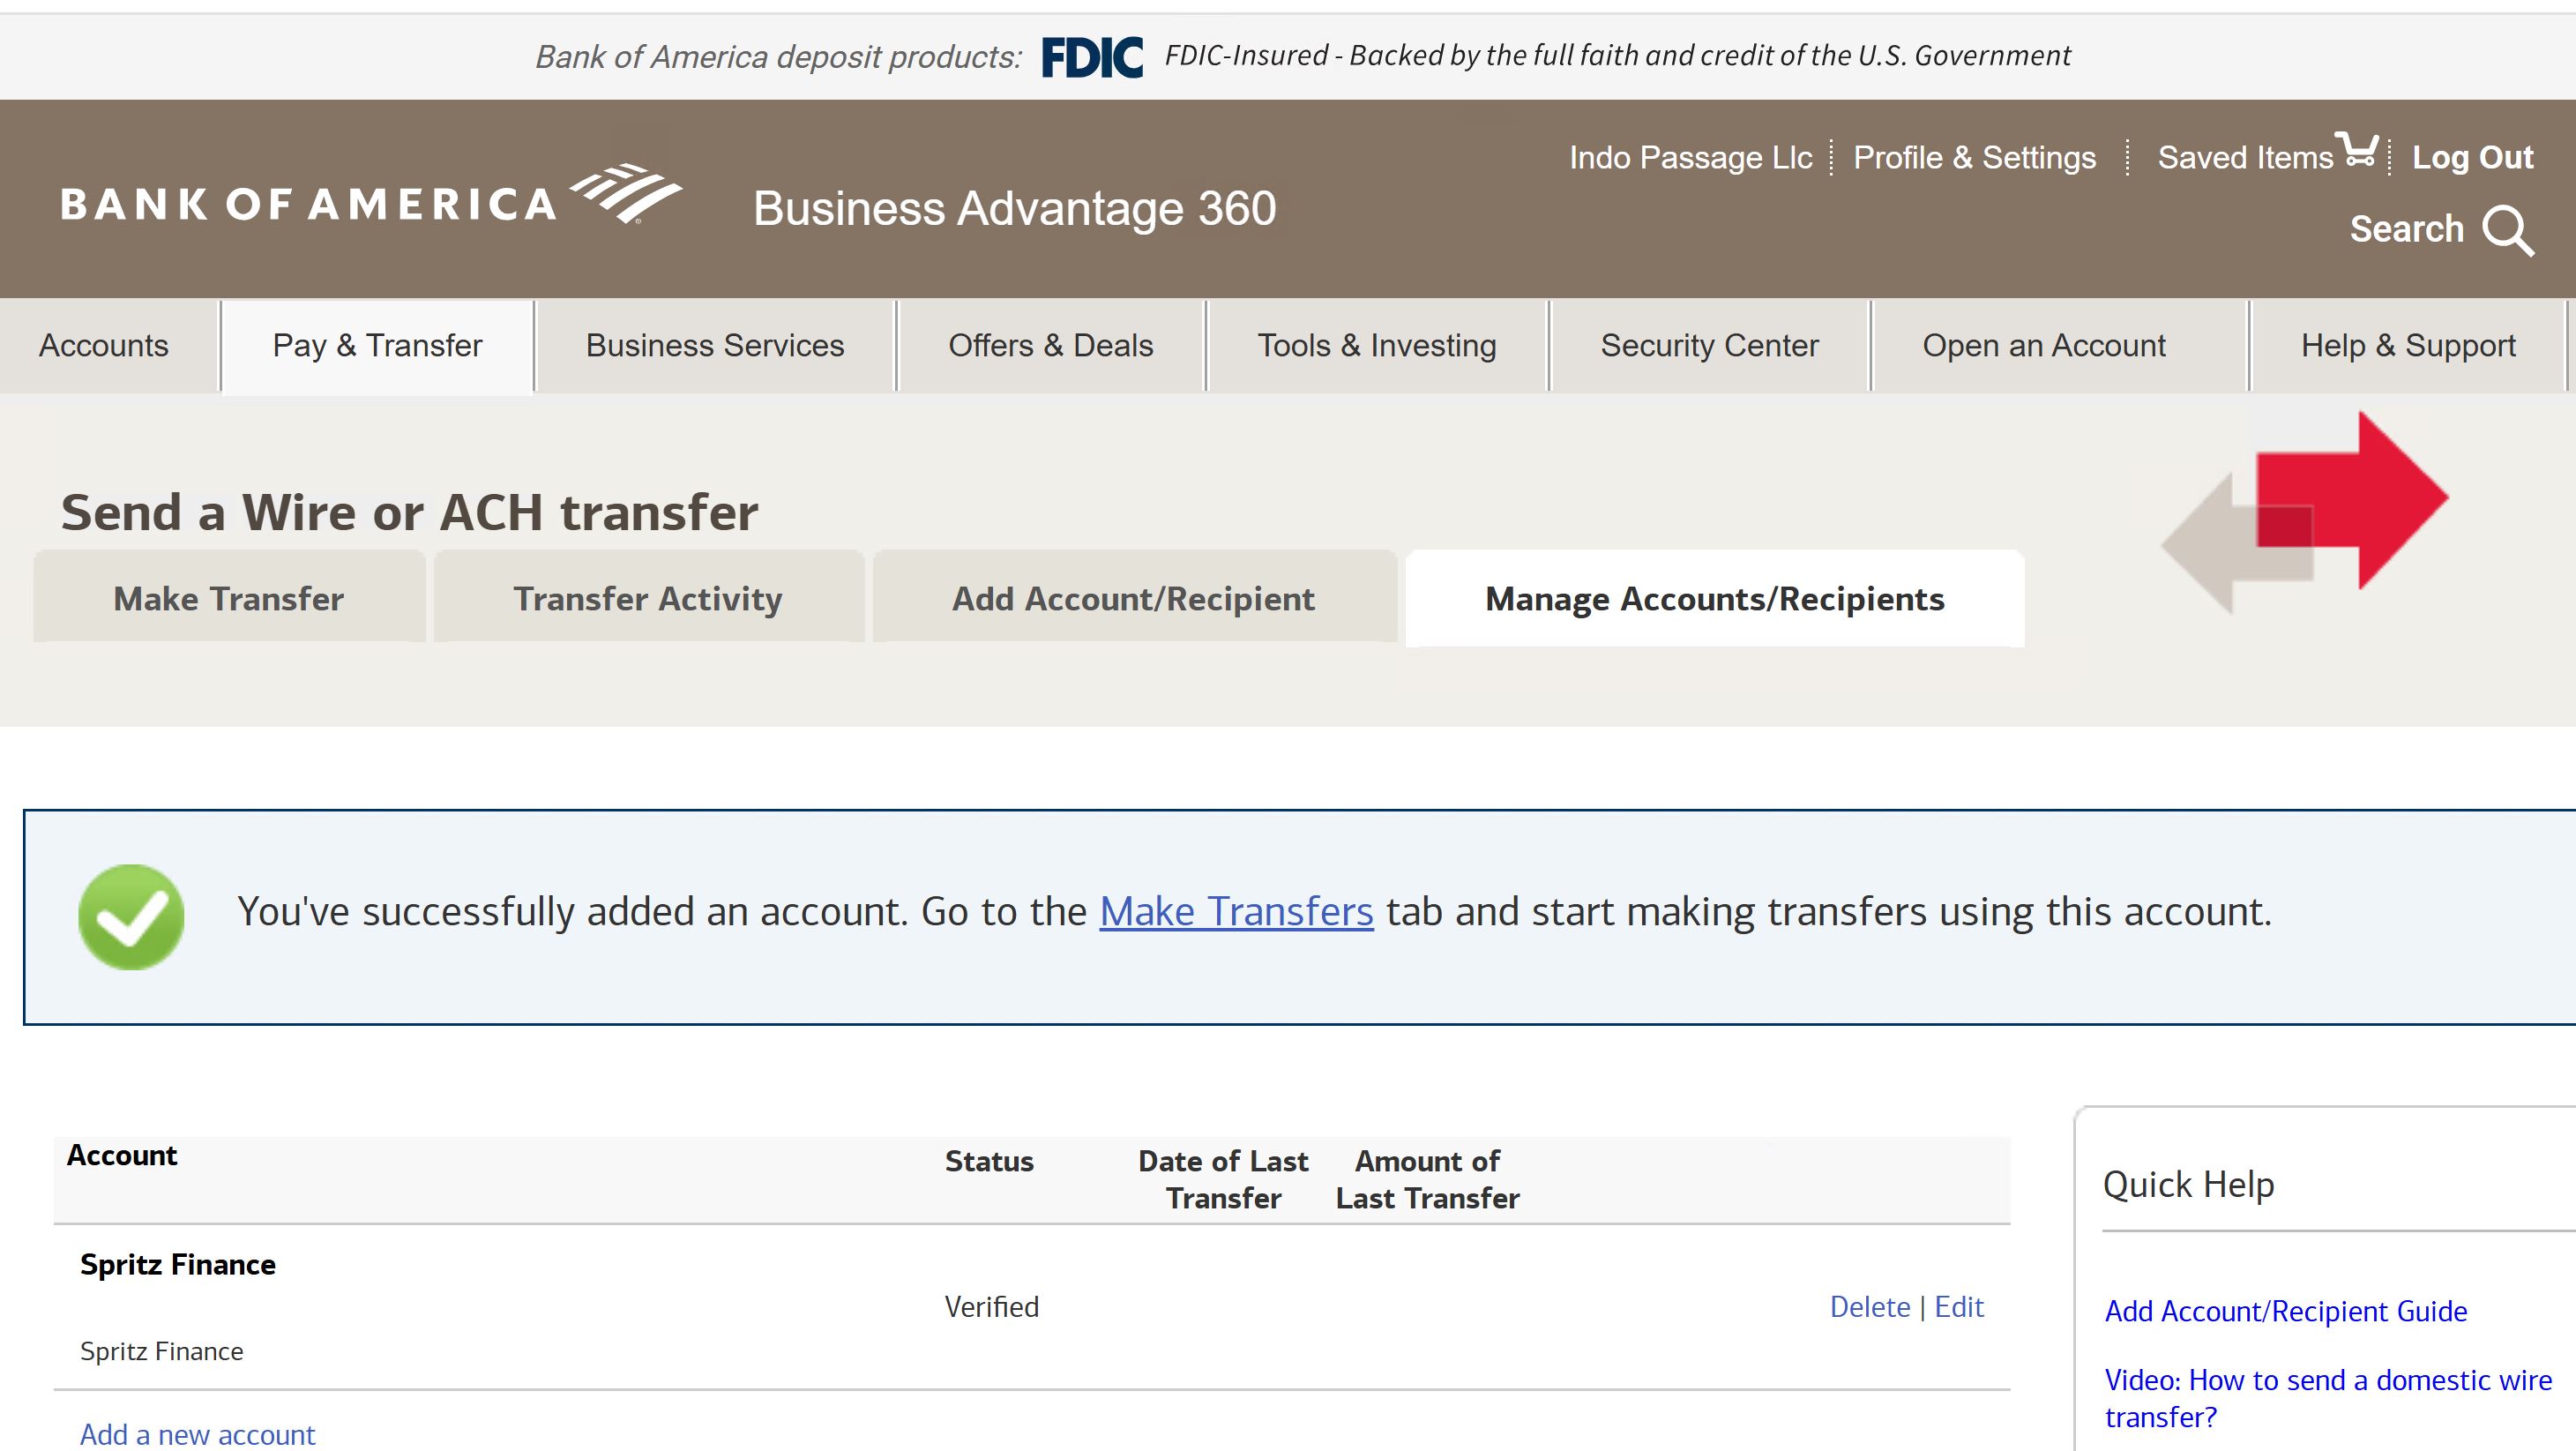Image resolution: width=2576 pixels, height=1451 pixels.
Task: Open the Business Services menu
Action: [x=714, y=346]
